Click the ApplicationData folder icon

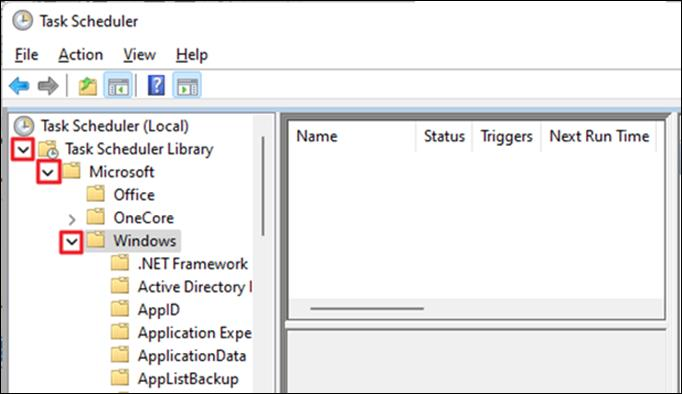pyautogui.click(x=120, y=355)
